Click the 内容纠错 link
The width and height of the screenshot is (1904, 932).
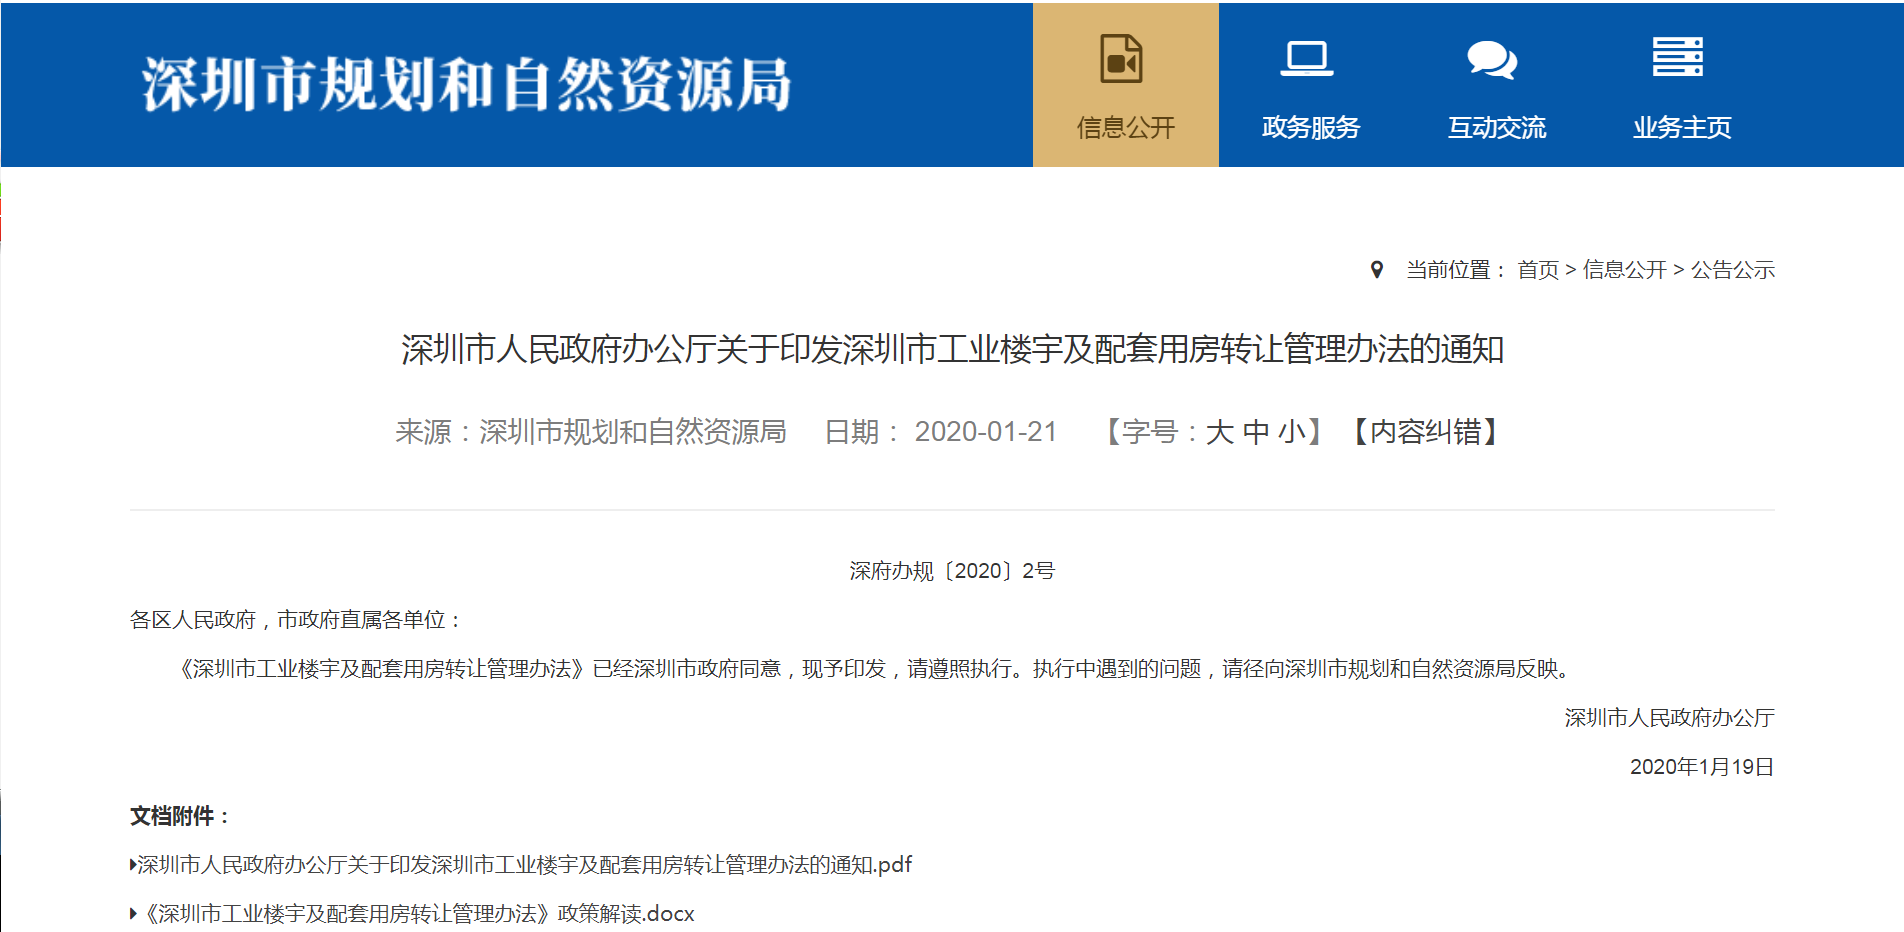(1425, 432)
